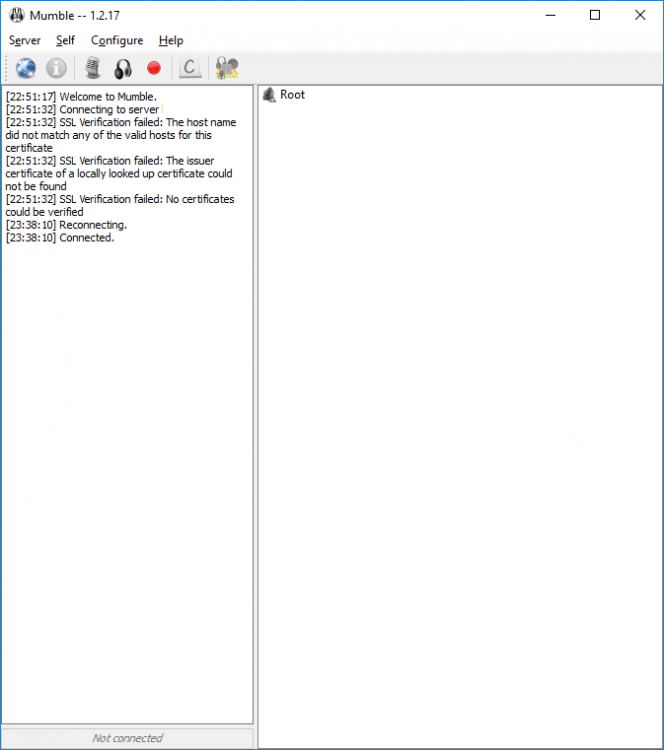The height and width of the screenshot is (750, 664).
Task: Minimize the Mumble window
Action: click(549, 15)
